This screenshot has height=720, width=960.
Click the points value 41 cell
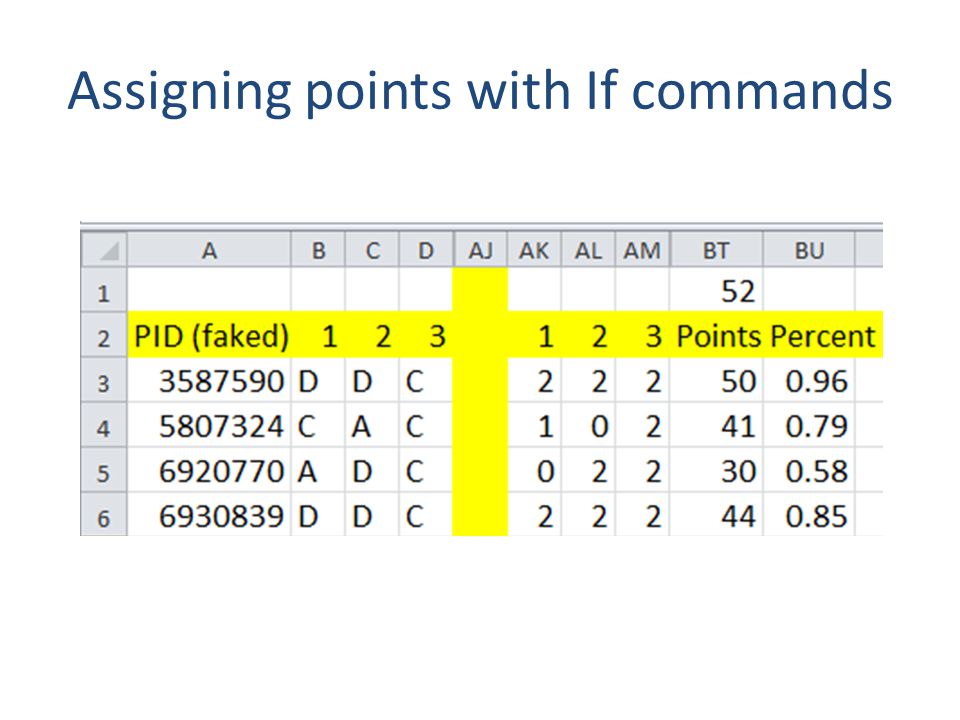(x=716, y=426)
